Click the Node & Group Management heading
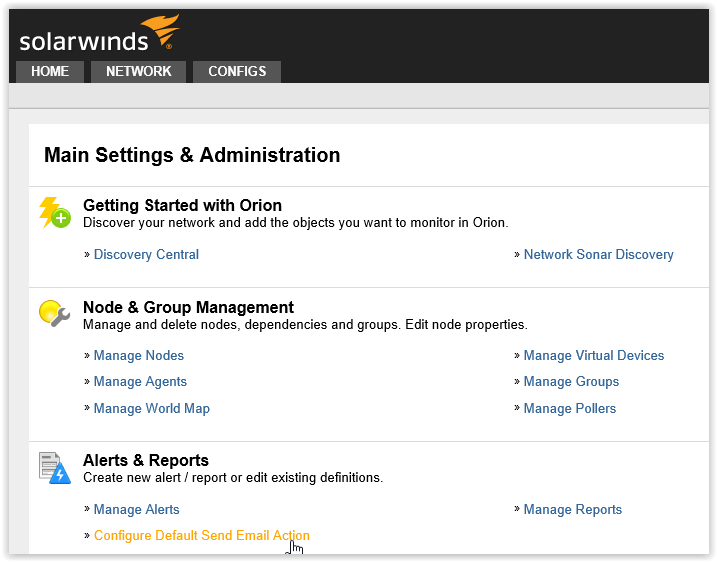This screenshot has width=717, height=562. tap(188, 307)
